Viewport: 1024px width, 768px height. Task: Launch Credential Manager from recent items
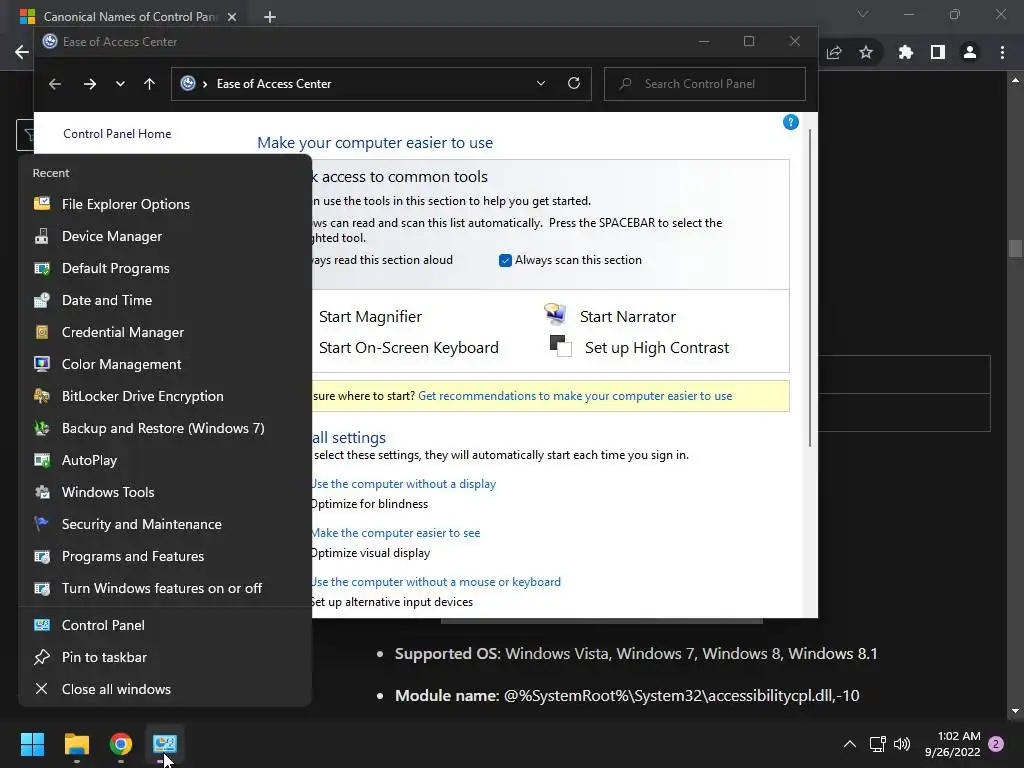coord(165,332)
